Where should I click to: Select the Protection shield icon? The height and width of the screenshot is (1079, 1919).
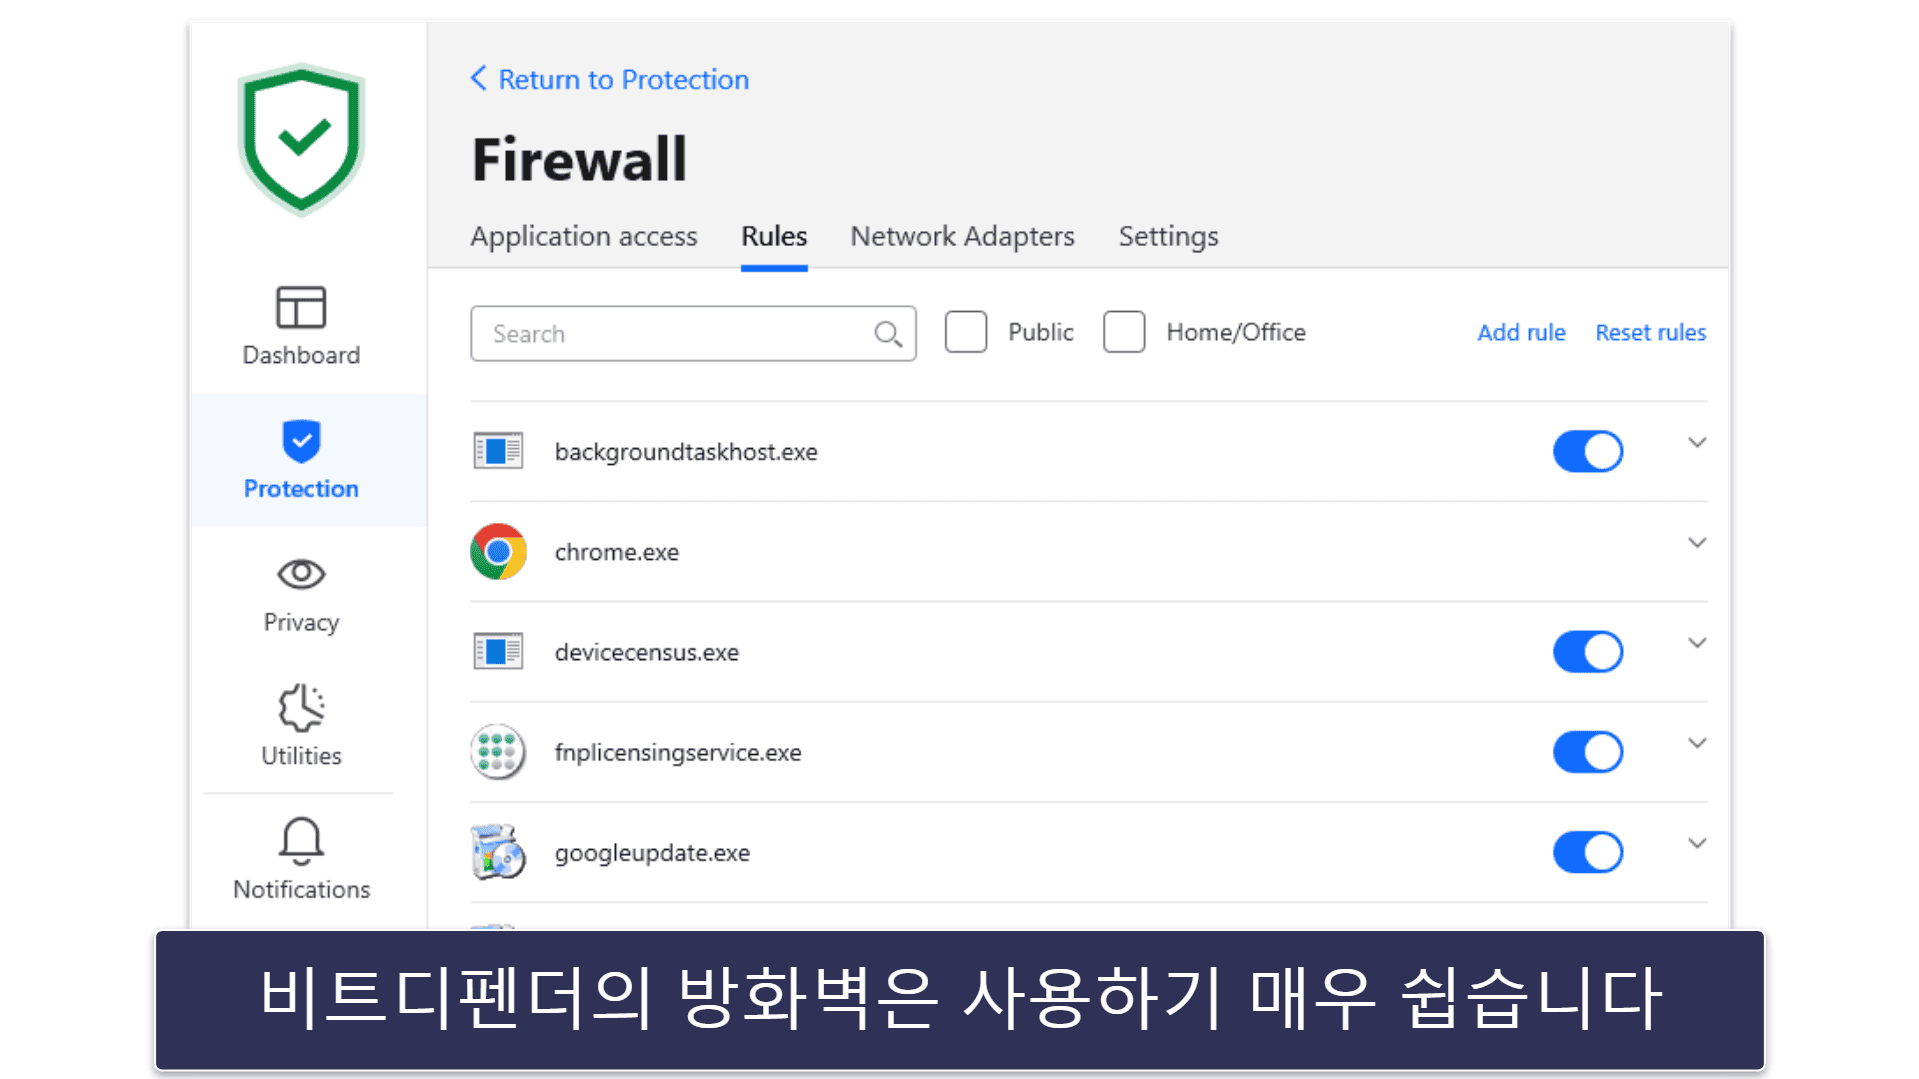[301, 441]
